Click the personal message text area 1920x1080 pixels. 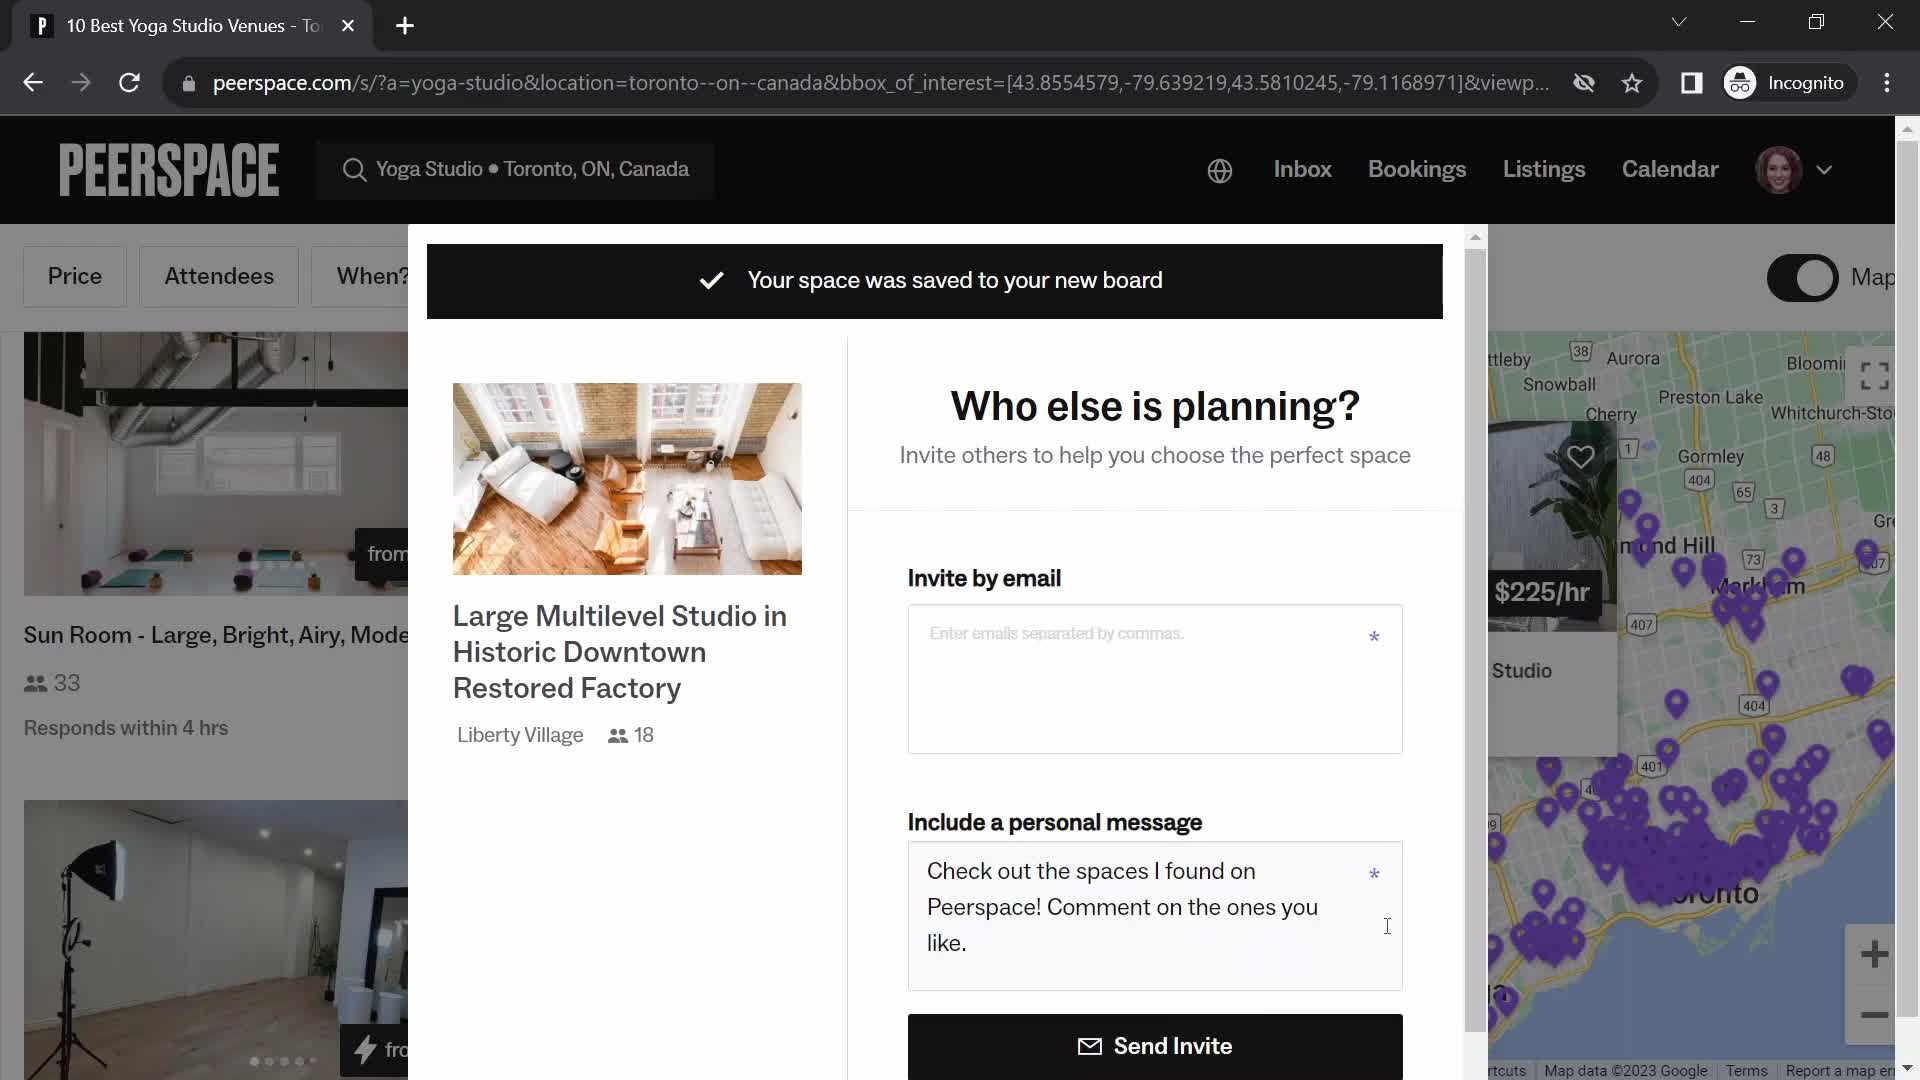pyautogui.click(x=1155, y=916)
